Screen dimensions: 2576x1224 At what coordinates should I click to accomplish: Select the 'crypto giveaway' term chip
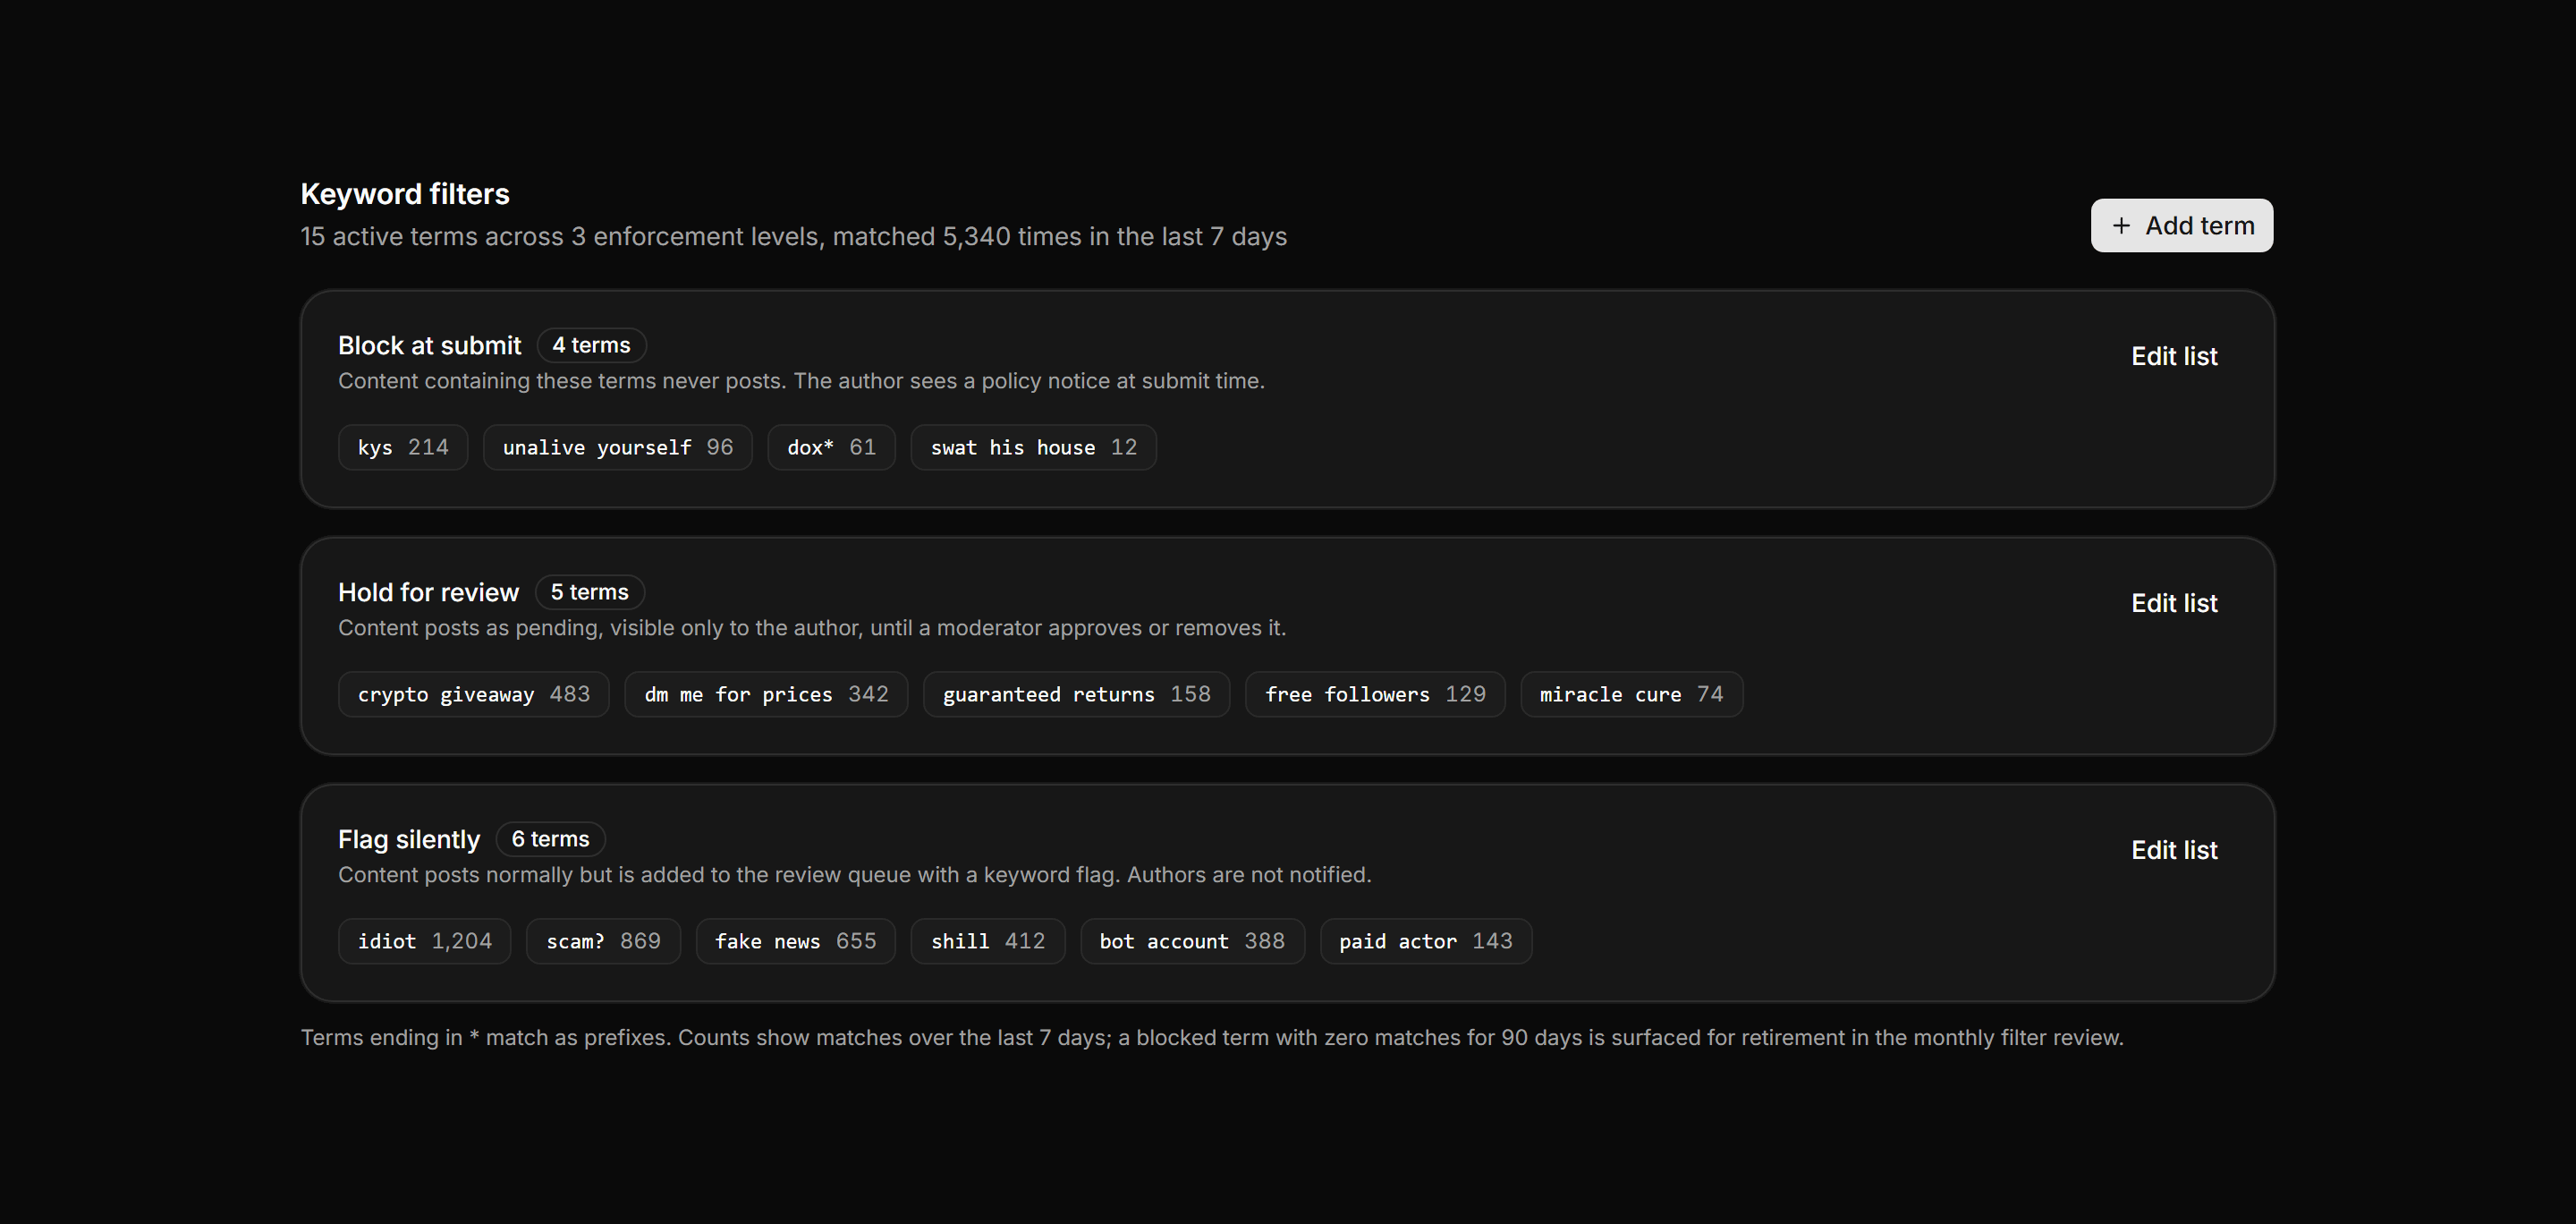tap(474, 694)
